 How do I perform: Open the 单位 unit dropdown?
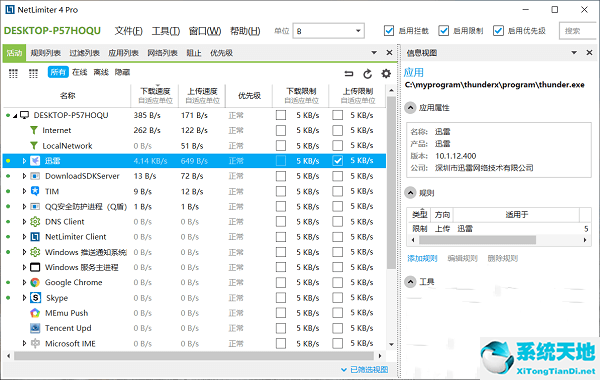[x=328, y=31]
